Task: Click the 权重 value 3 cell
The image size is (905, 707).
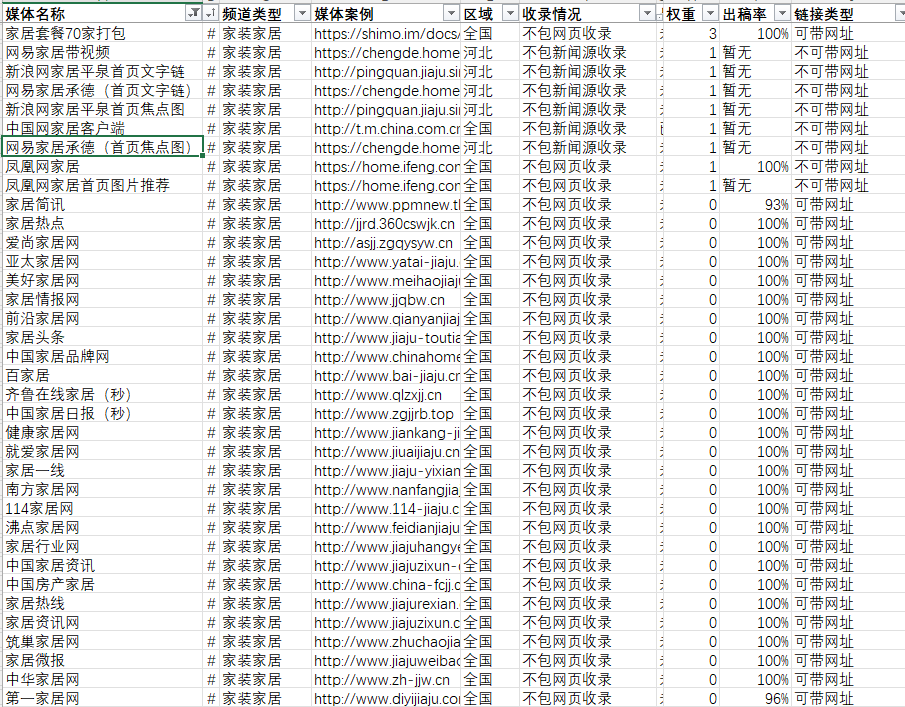Action: [x=692, y=34]
